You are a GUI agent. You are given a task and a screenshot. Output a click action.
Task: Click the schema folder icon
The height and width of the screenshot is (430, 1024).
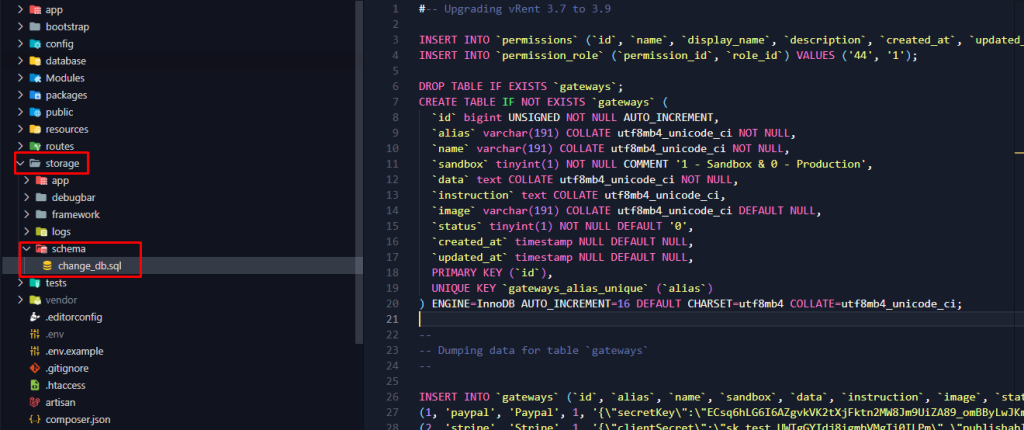[x=41, y=248]
